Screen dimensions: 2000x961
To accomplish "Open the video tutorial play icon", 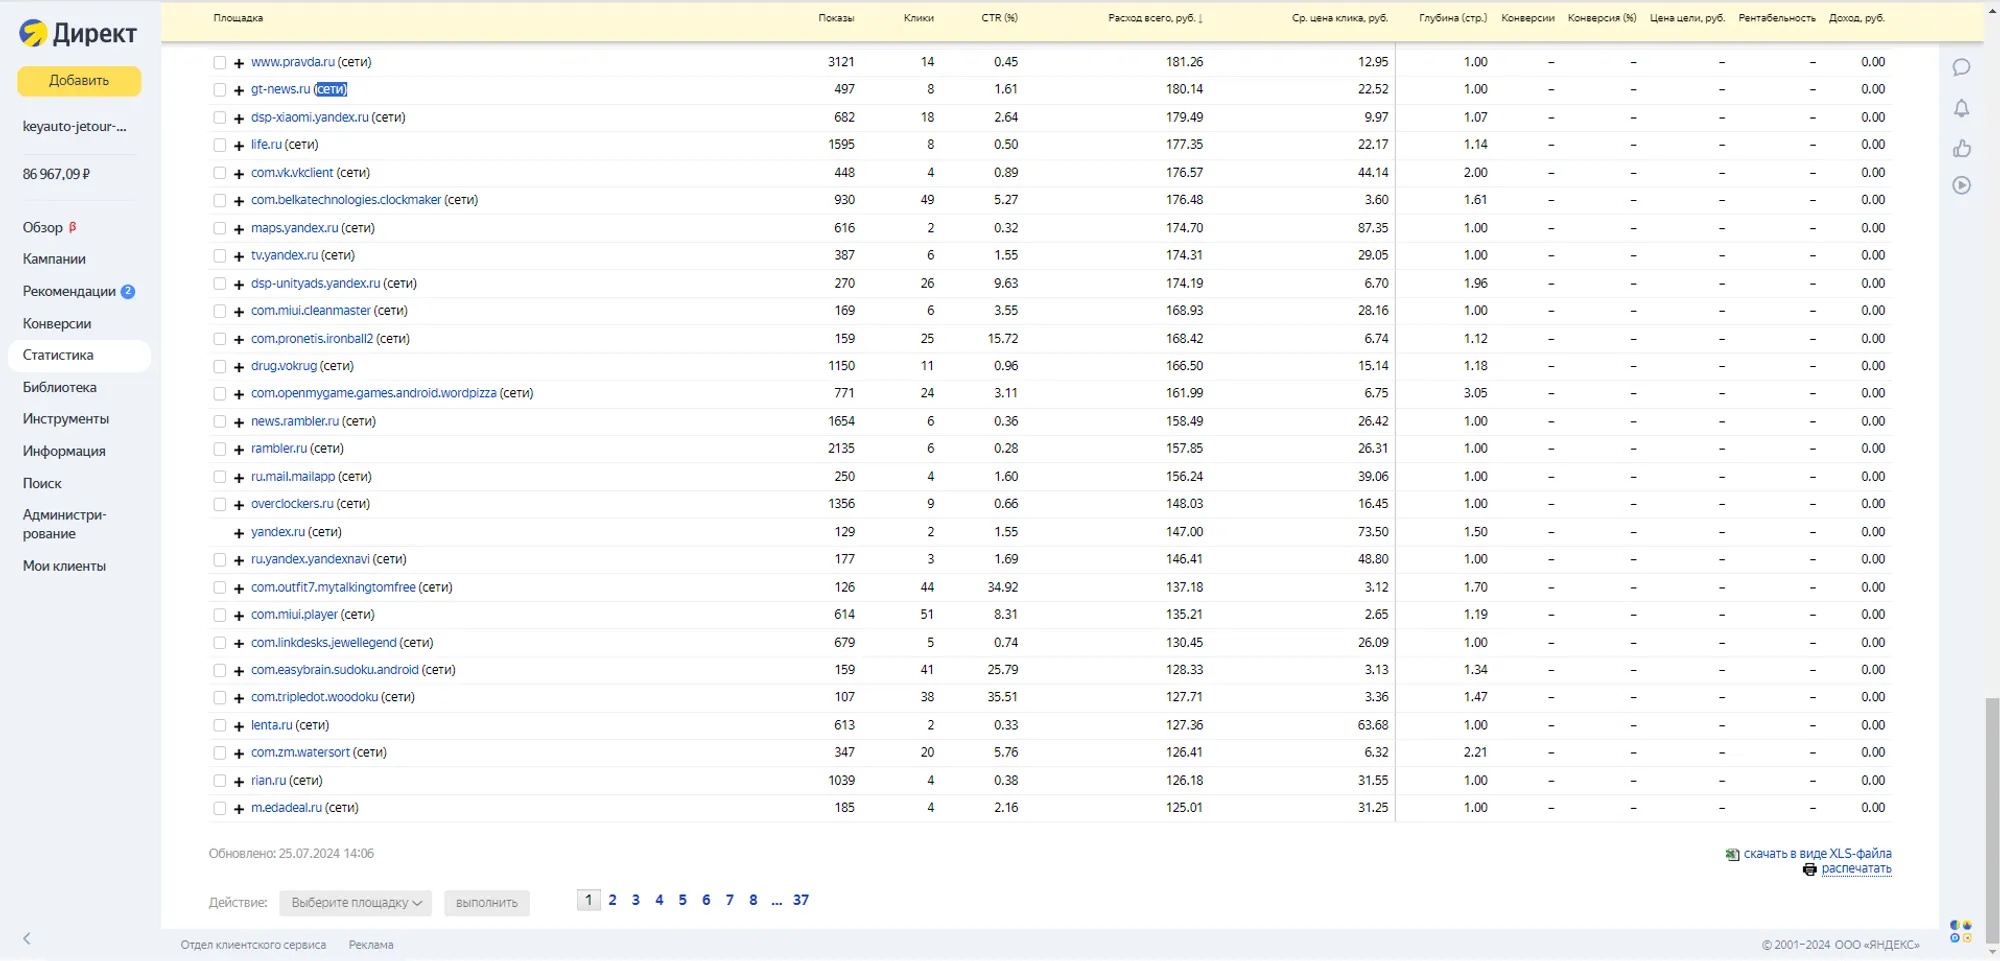I will tap(1961, 186).
